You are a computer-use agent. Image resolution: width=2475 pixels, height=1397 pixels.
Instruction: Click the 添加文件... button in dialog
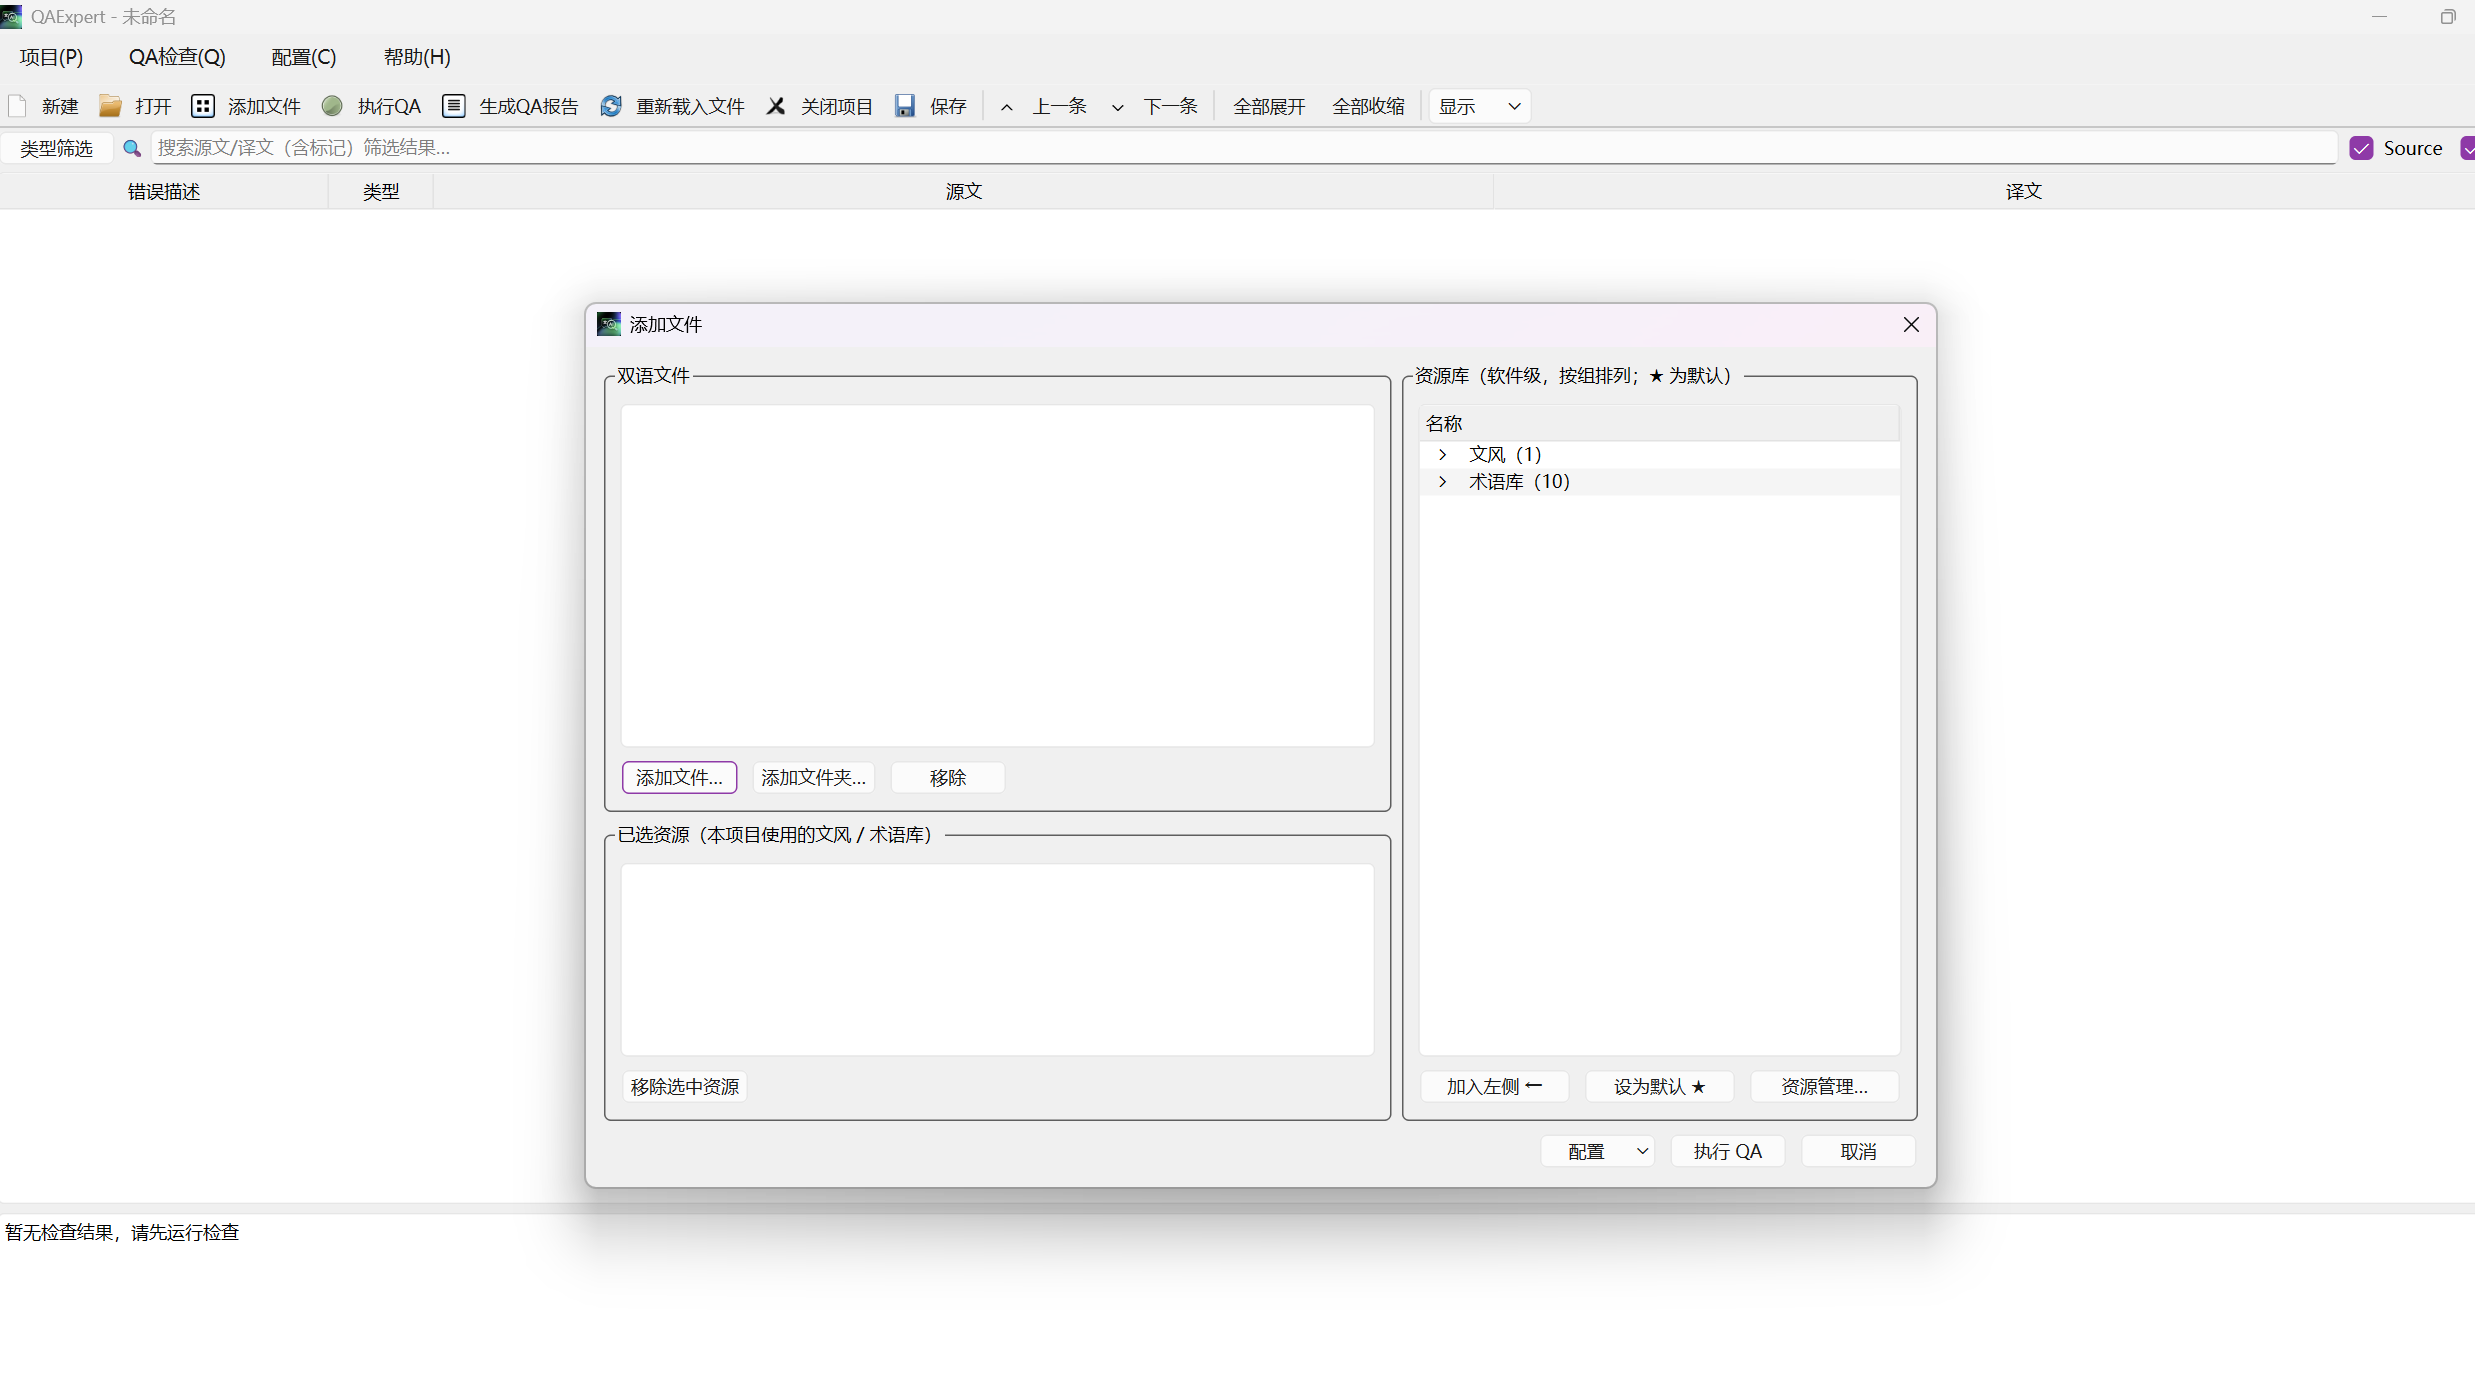tap(679, 777)
